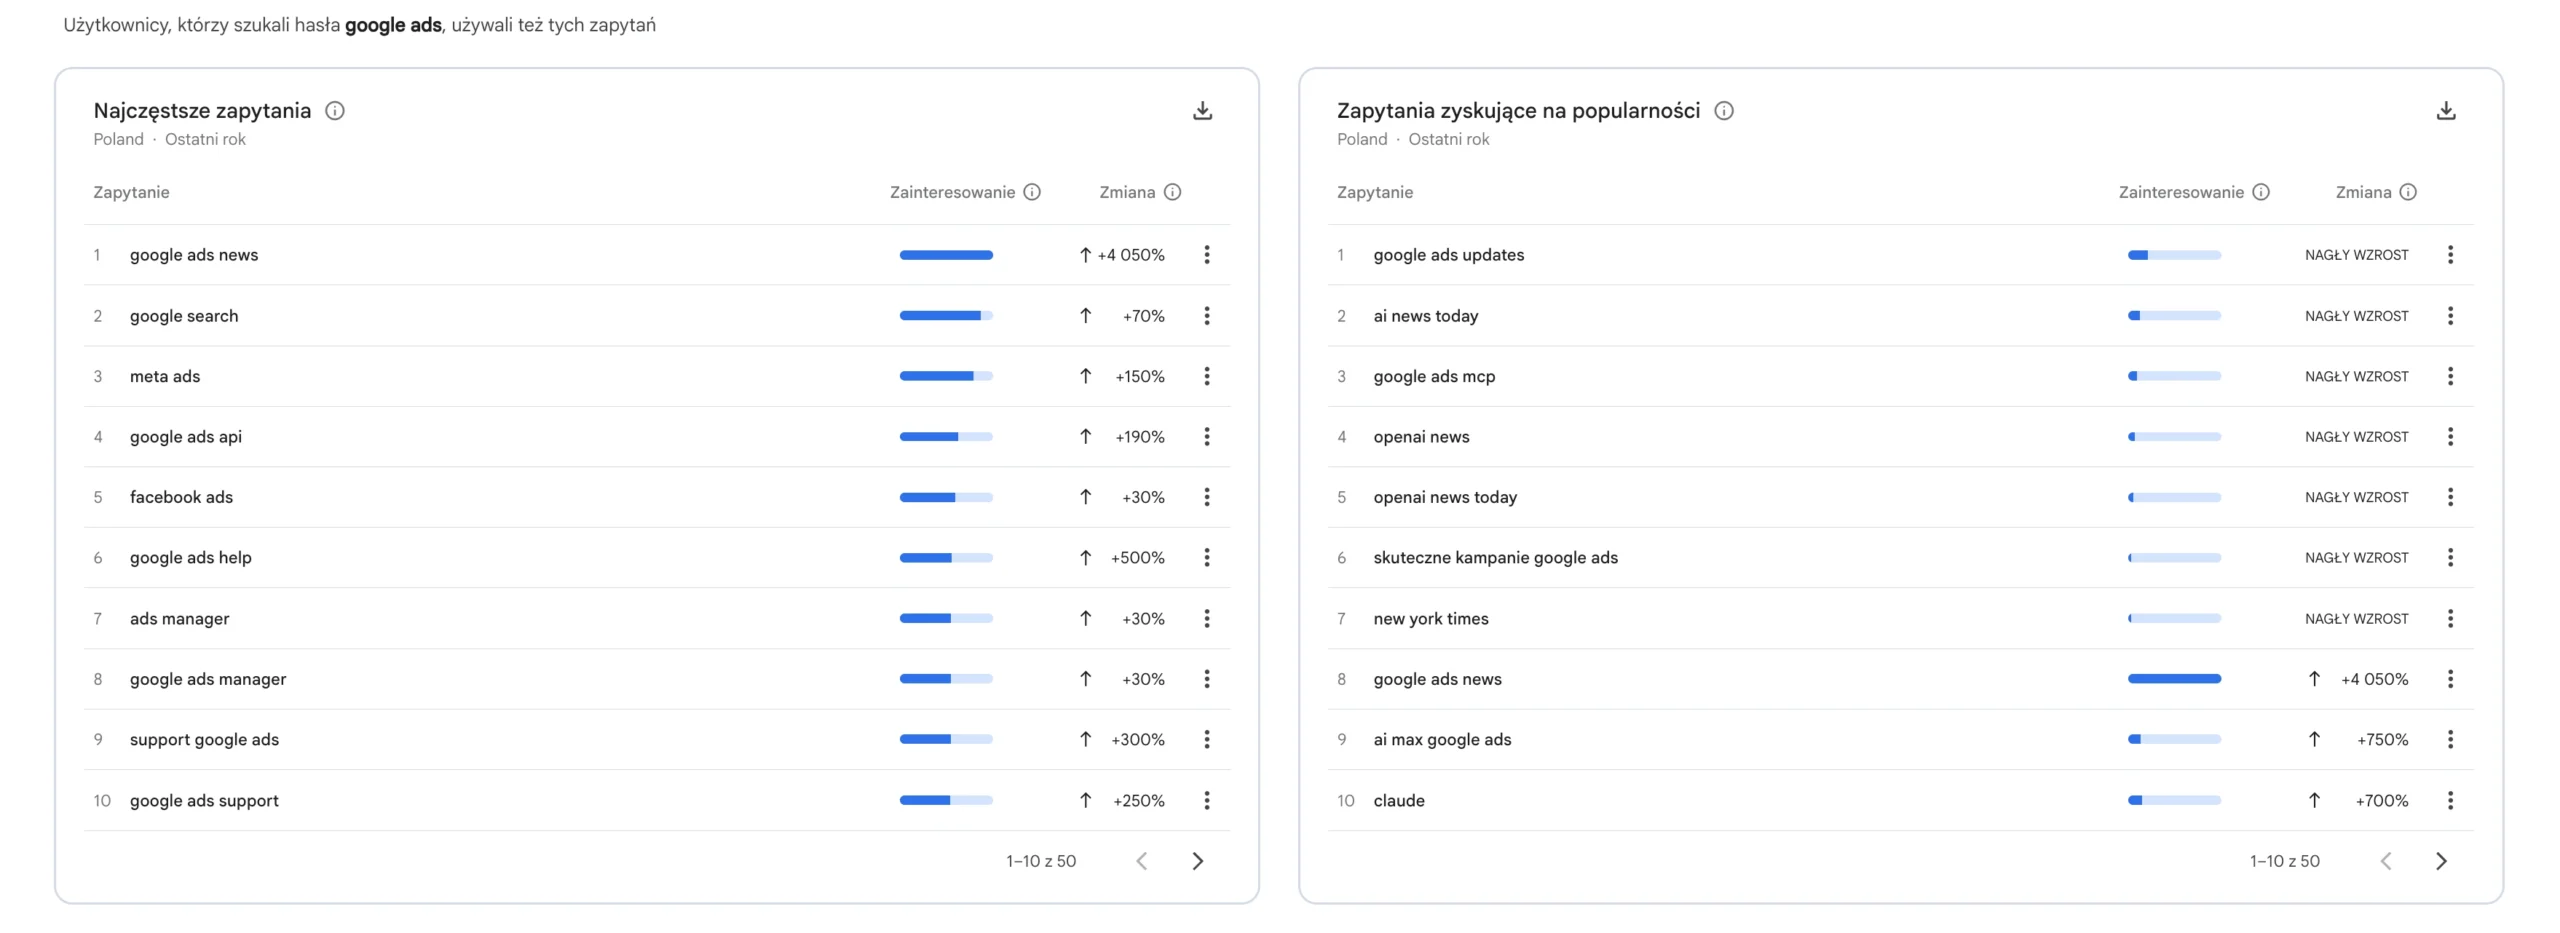
Task: Open the google search query
Action: pyautogui.click(x=184, y=316)
